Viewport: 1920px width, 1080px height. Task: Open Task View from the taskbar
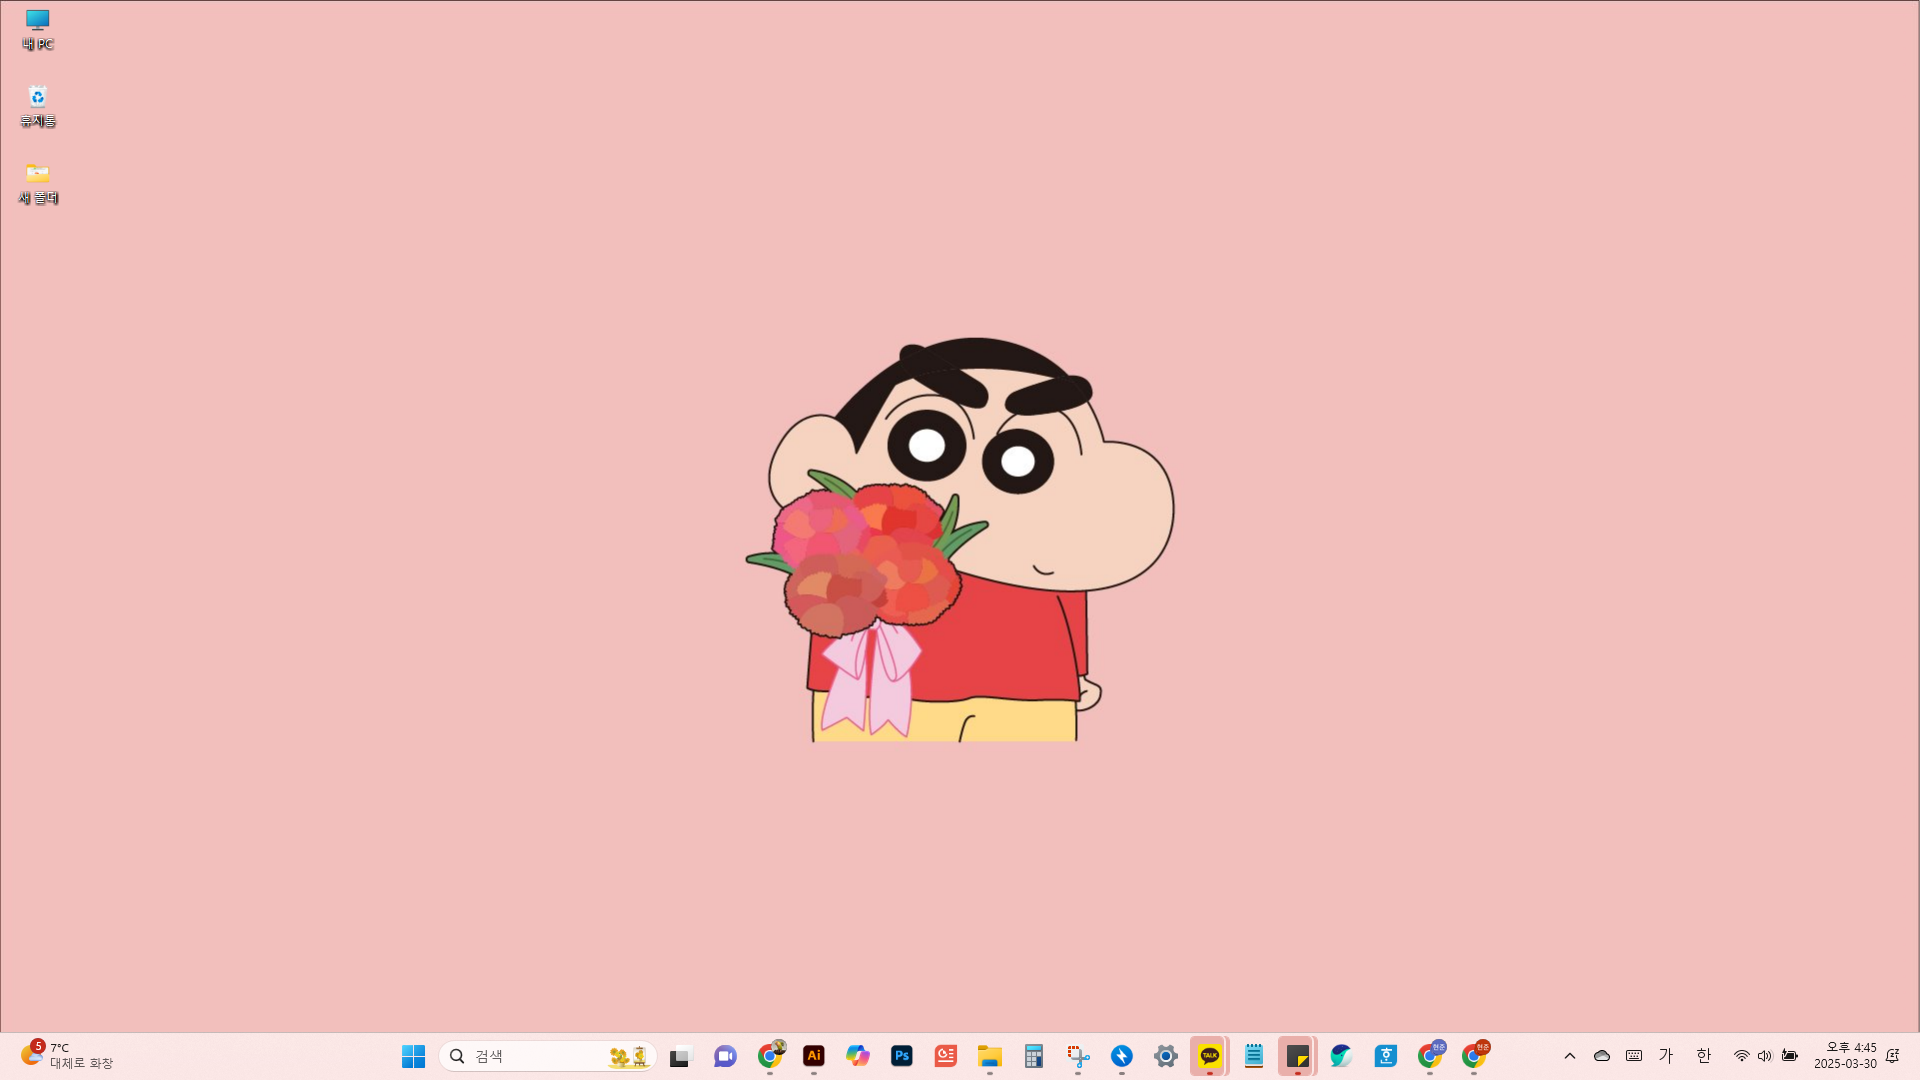tap(681, 1056)
